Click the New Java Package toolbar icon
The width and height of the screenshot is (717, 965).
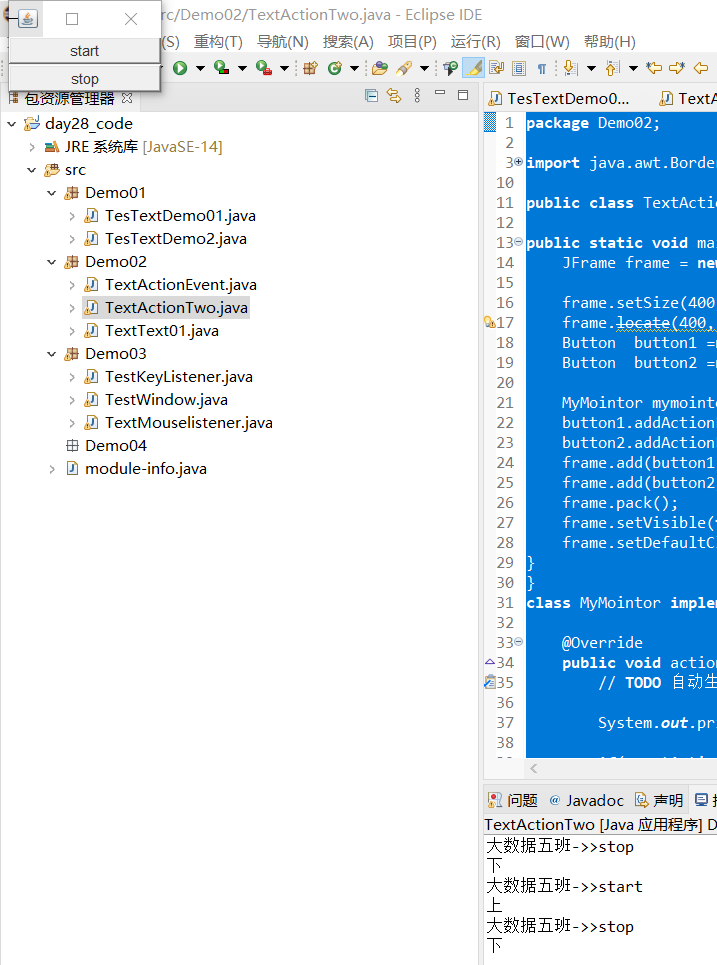pyautogui.click(x=311, y=68)
